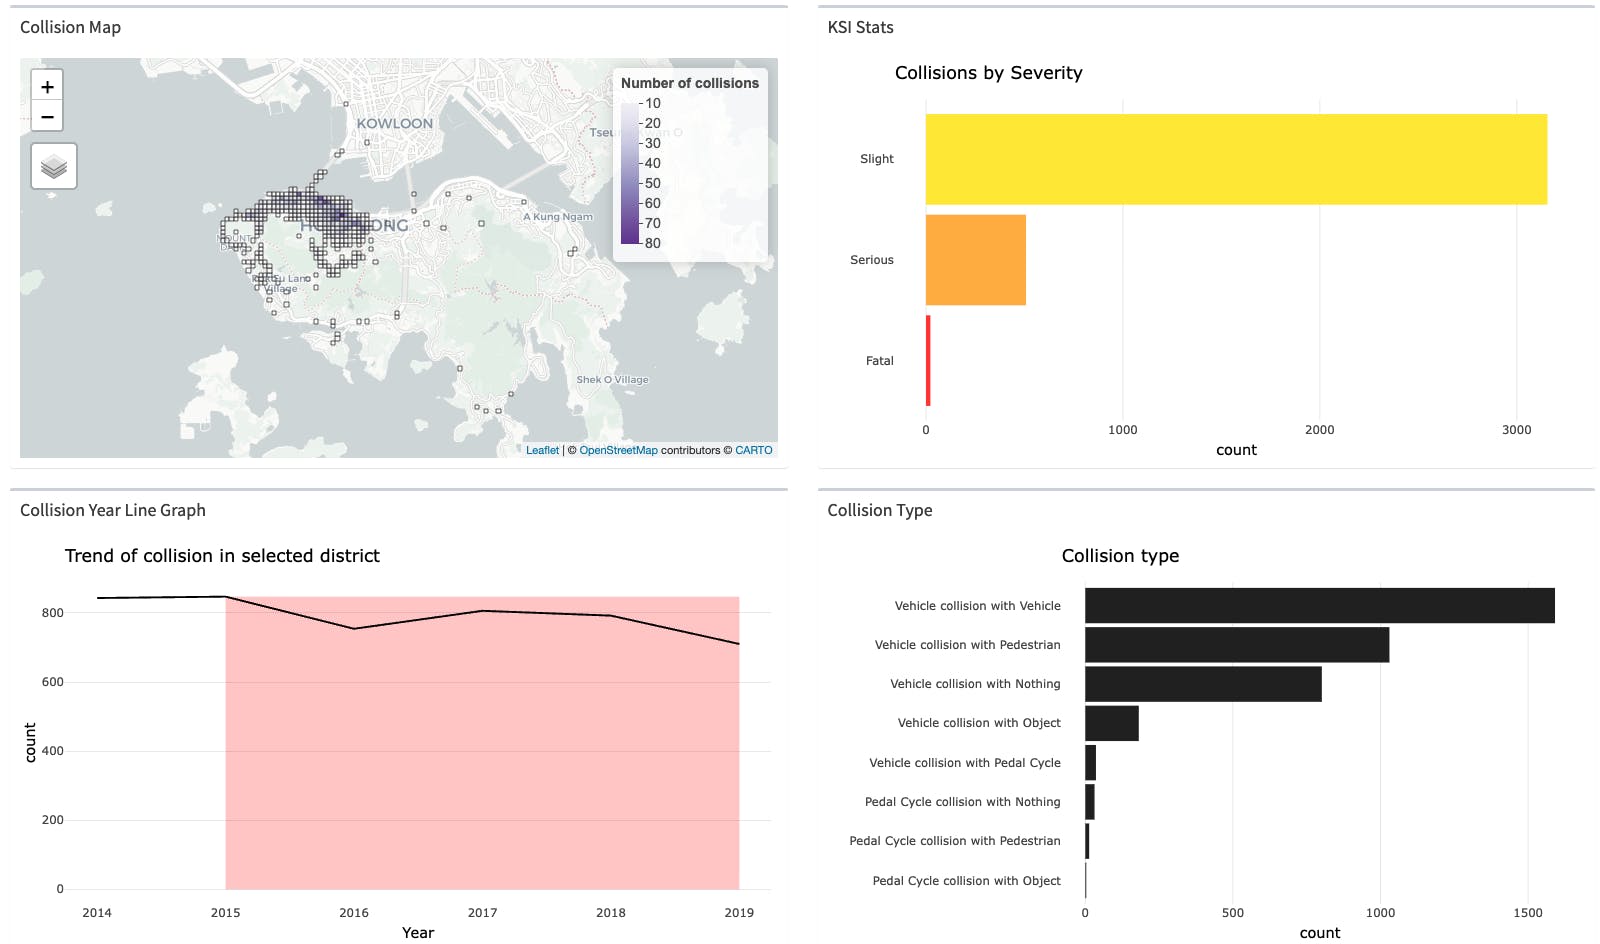This screenshot has width=1600, height=944.
Task: Click the '1500' tick on collision type chart
Action: pos(1528,913)
